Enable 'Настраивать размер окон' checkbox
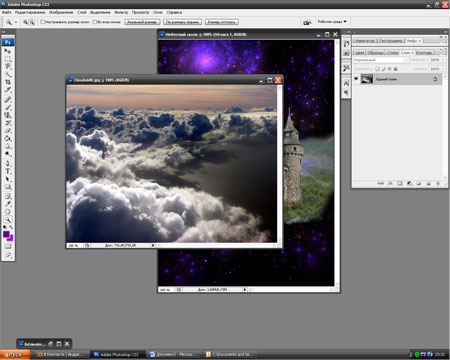 coord(43,22)
